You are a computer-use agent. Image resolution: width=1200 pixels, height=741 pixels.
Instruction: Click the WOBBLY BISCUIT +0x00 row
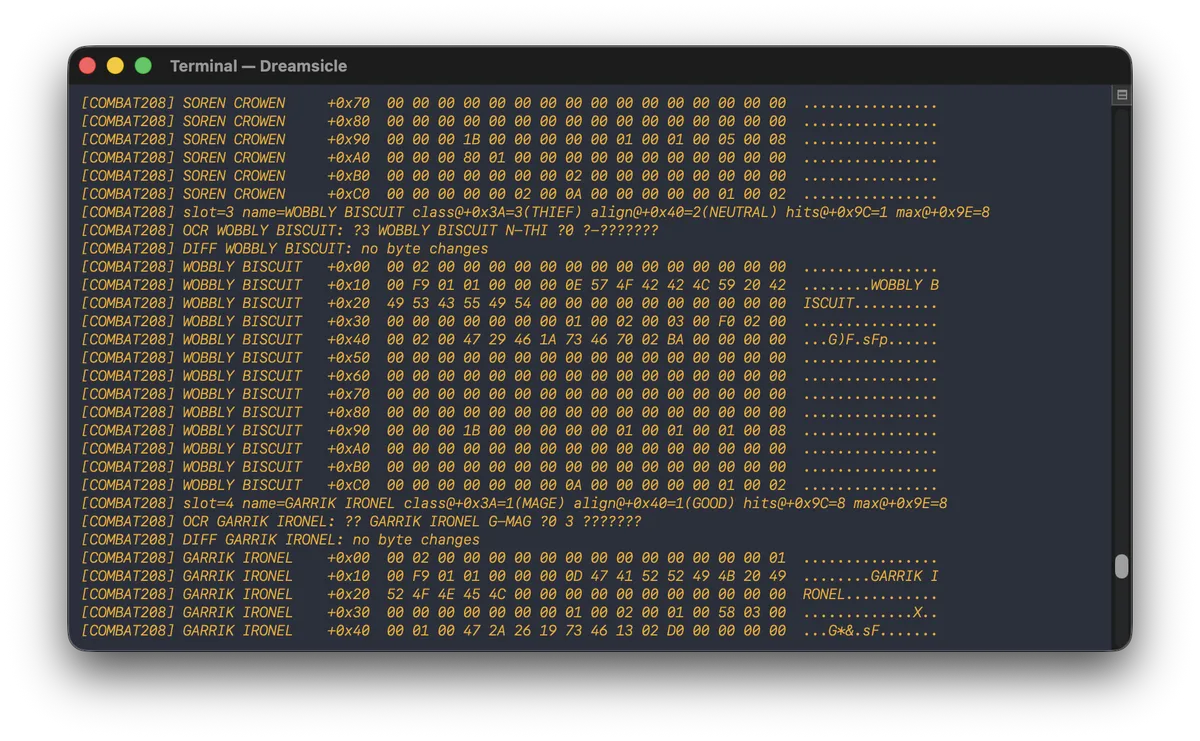tap(509, 267)
